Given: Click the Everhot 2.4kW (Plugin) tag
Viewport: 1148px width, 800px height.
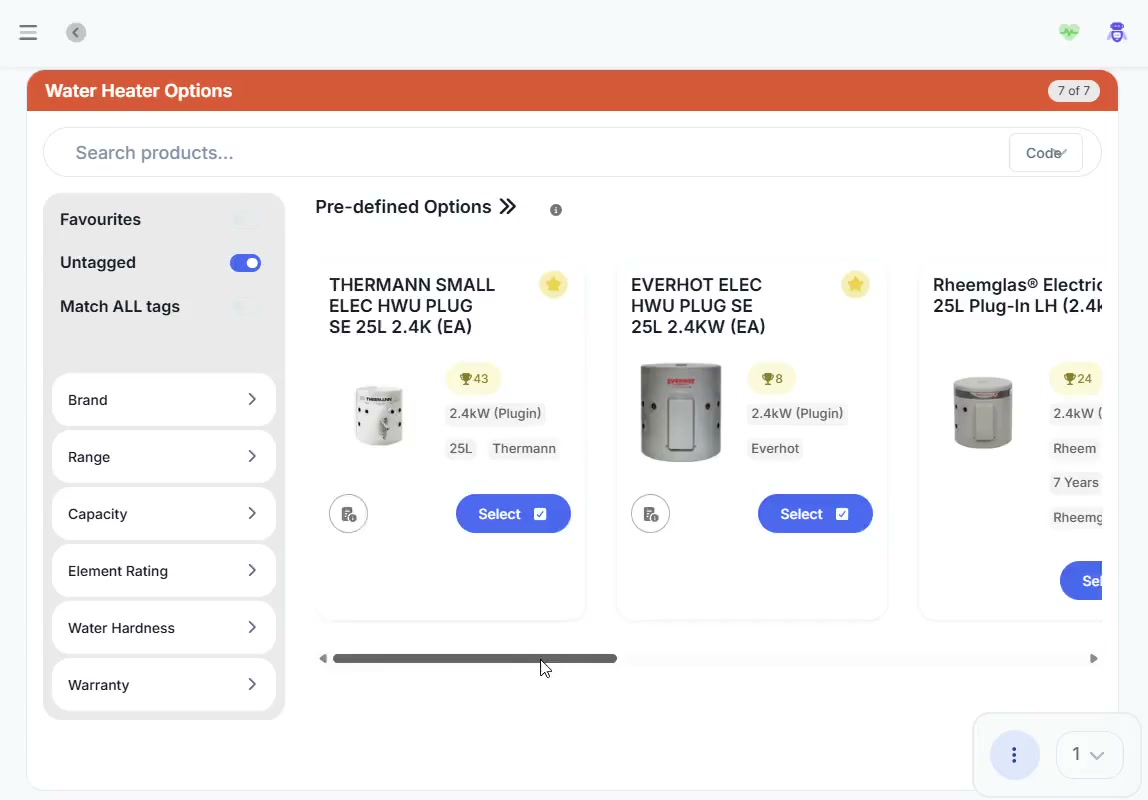Looking at the screenshot, I should point(797,414).
